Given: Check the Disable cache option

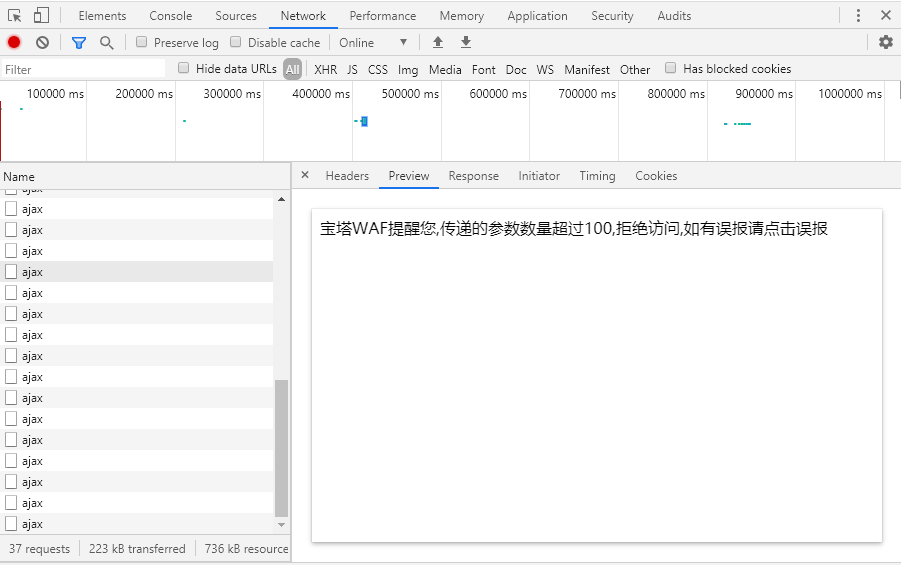Looking at the screenshot, I should point(236,42).
